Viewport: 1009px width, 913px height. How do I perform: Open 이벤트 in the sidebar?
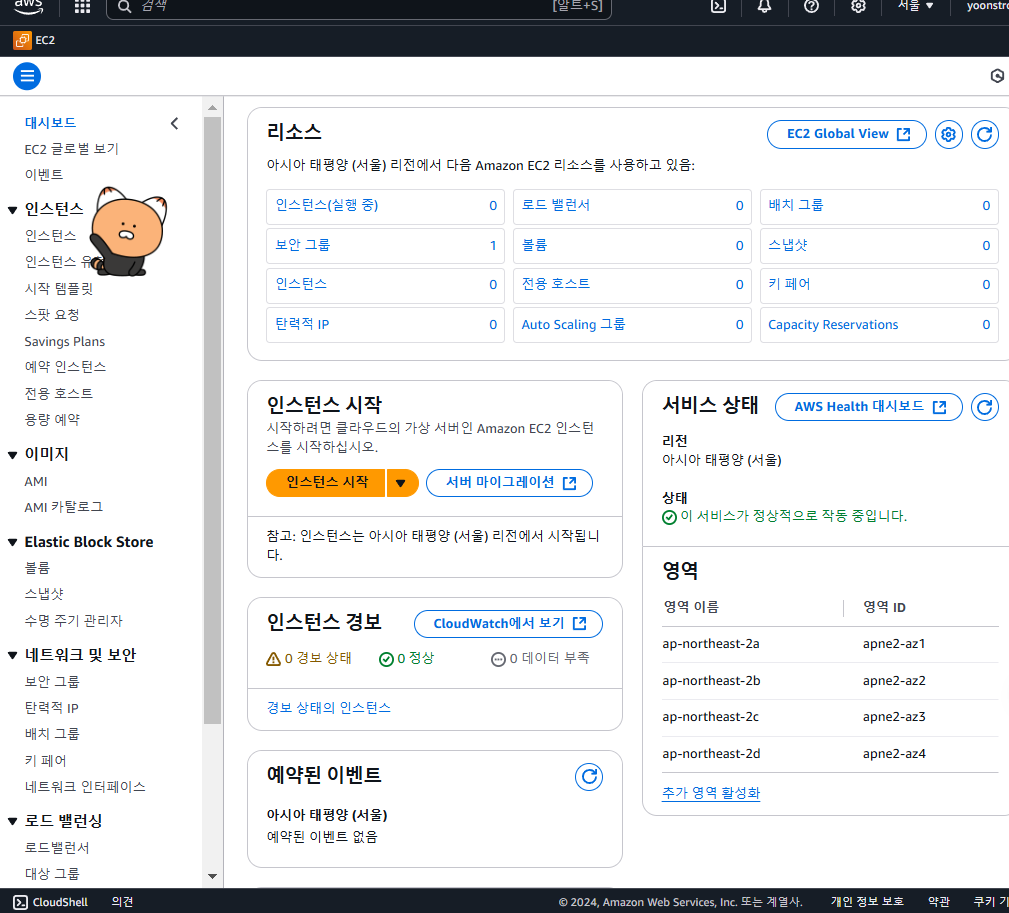coord(44,174)
